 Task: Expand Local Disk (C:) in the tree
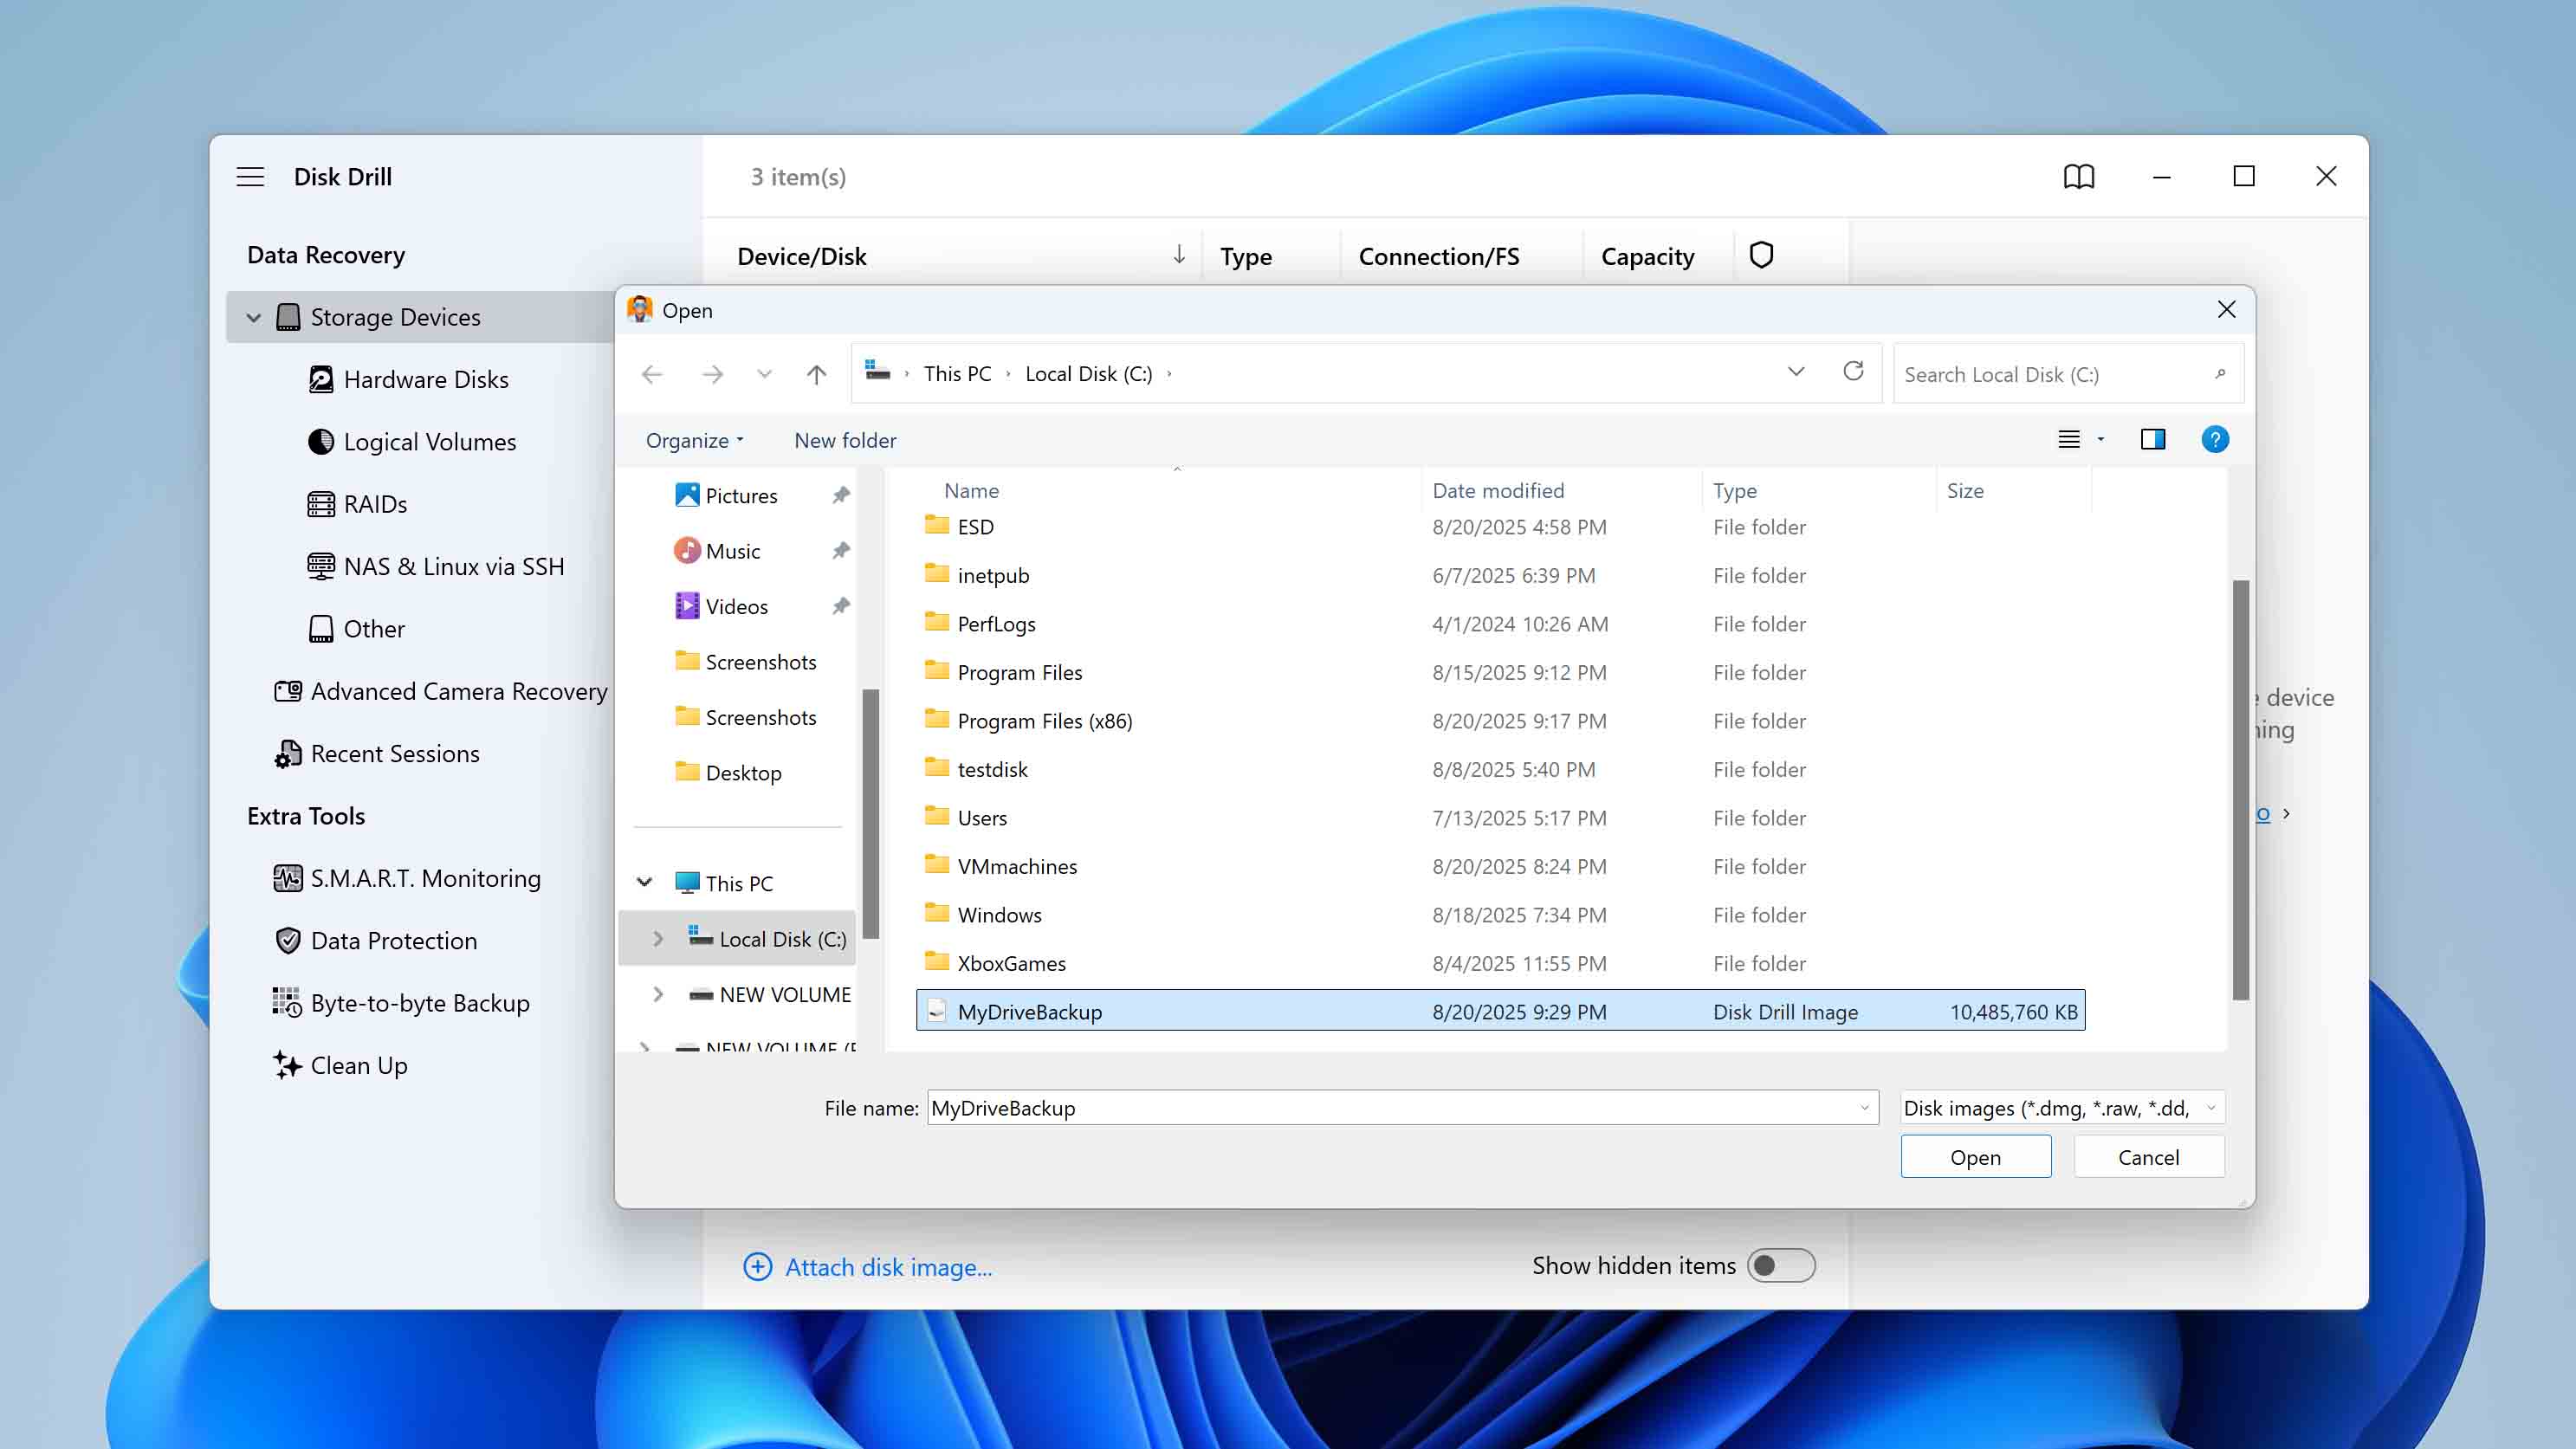click(x=658, y=938)
